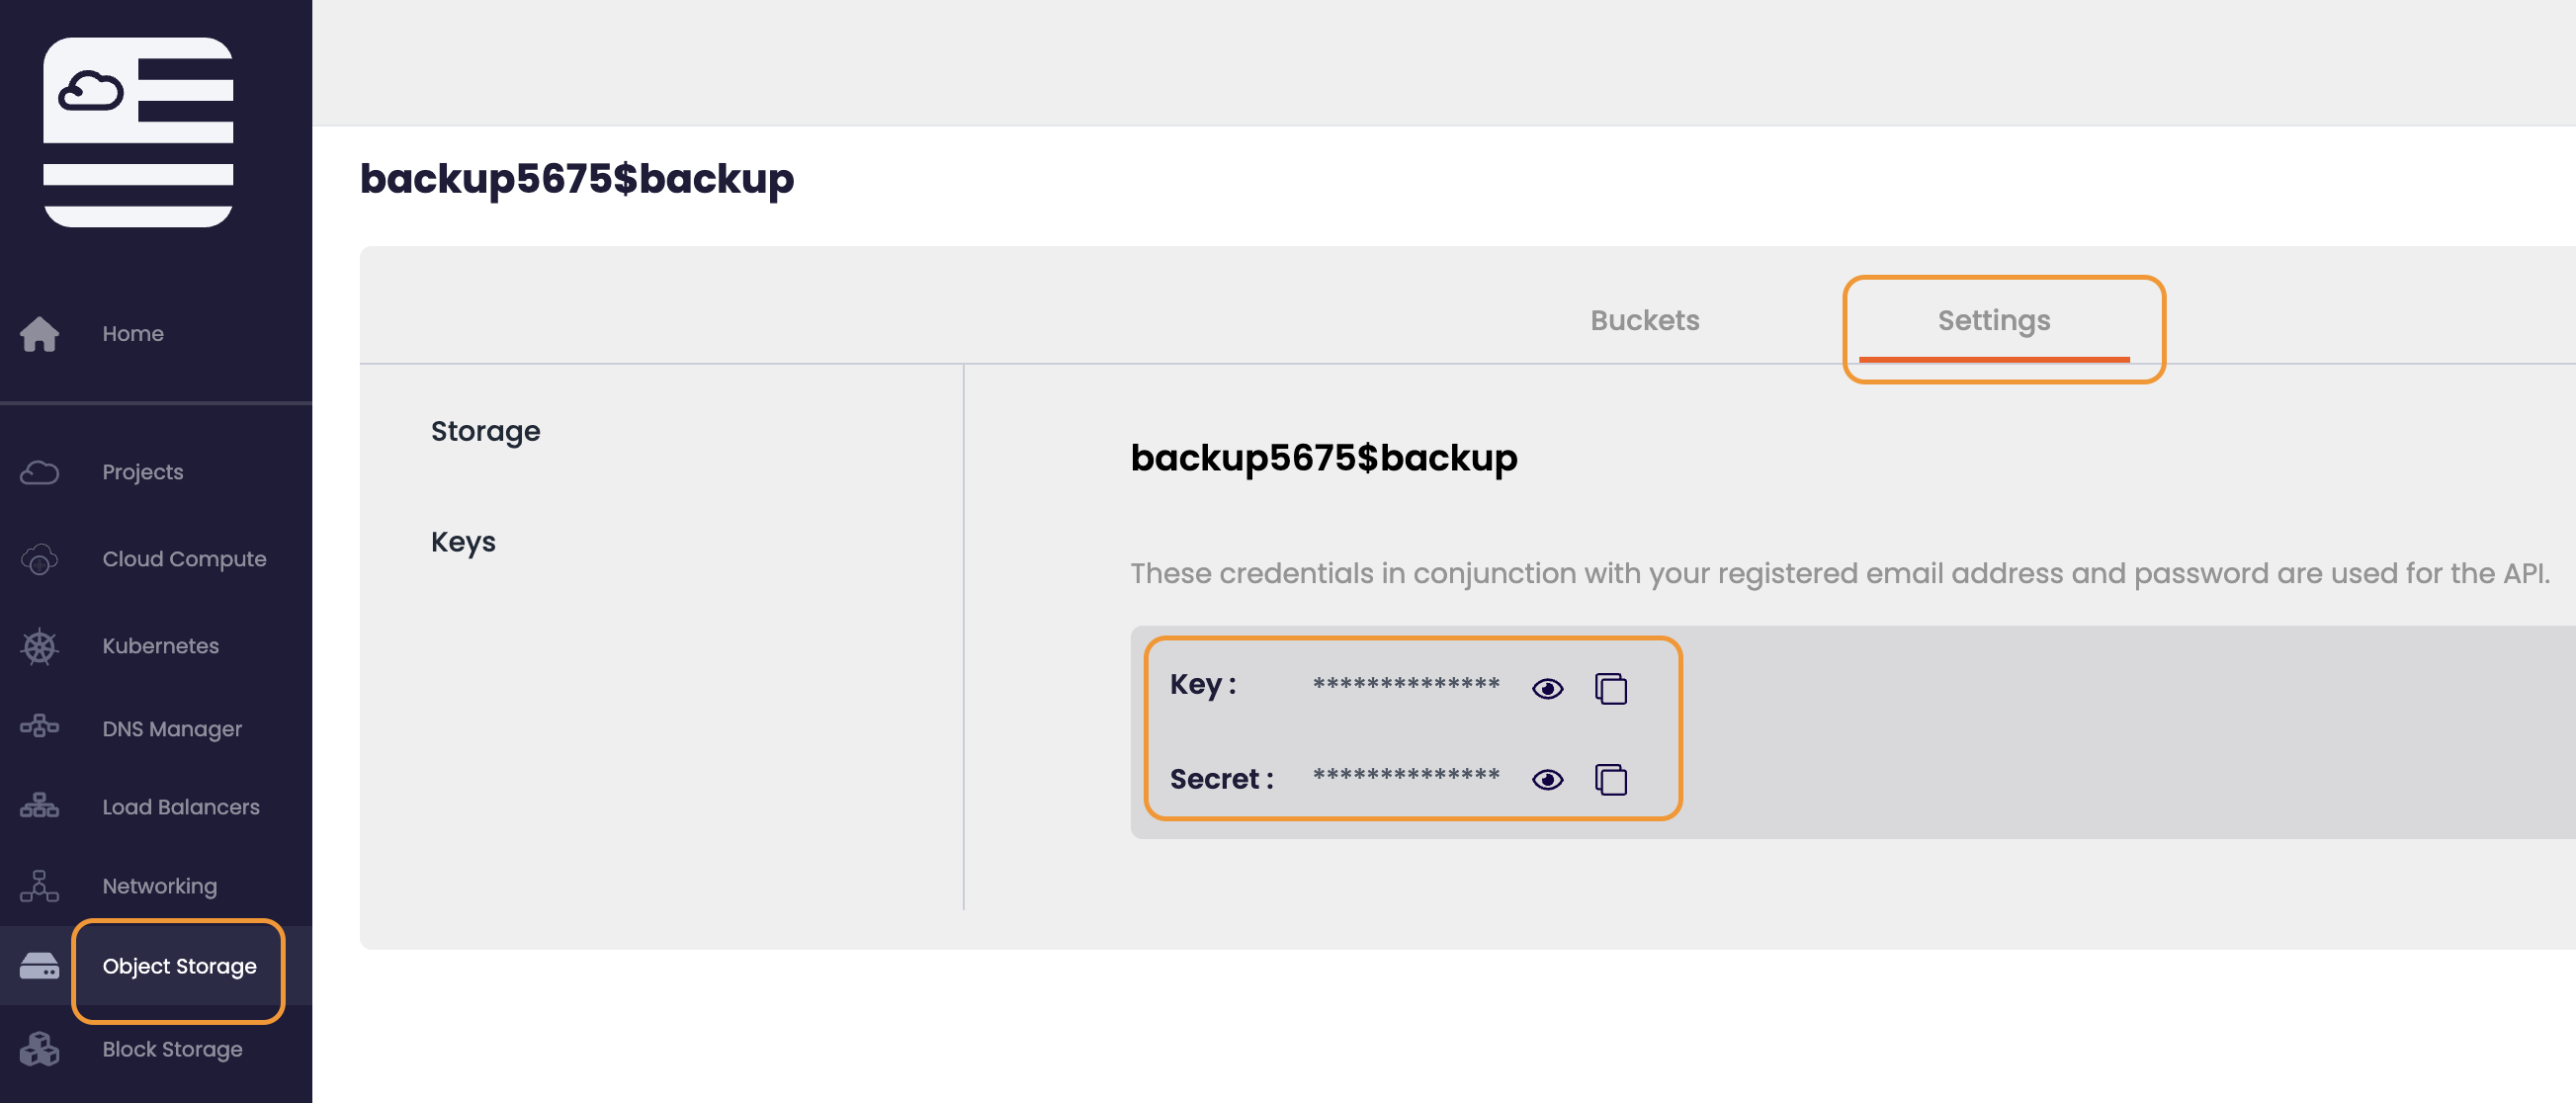Click the Block Storage cubes icon
The width and height of the screenshot is (2576, 1103).
pyautogui.click(x=39, y=1048)
